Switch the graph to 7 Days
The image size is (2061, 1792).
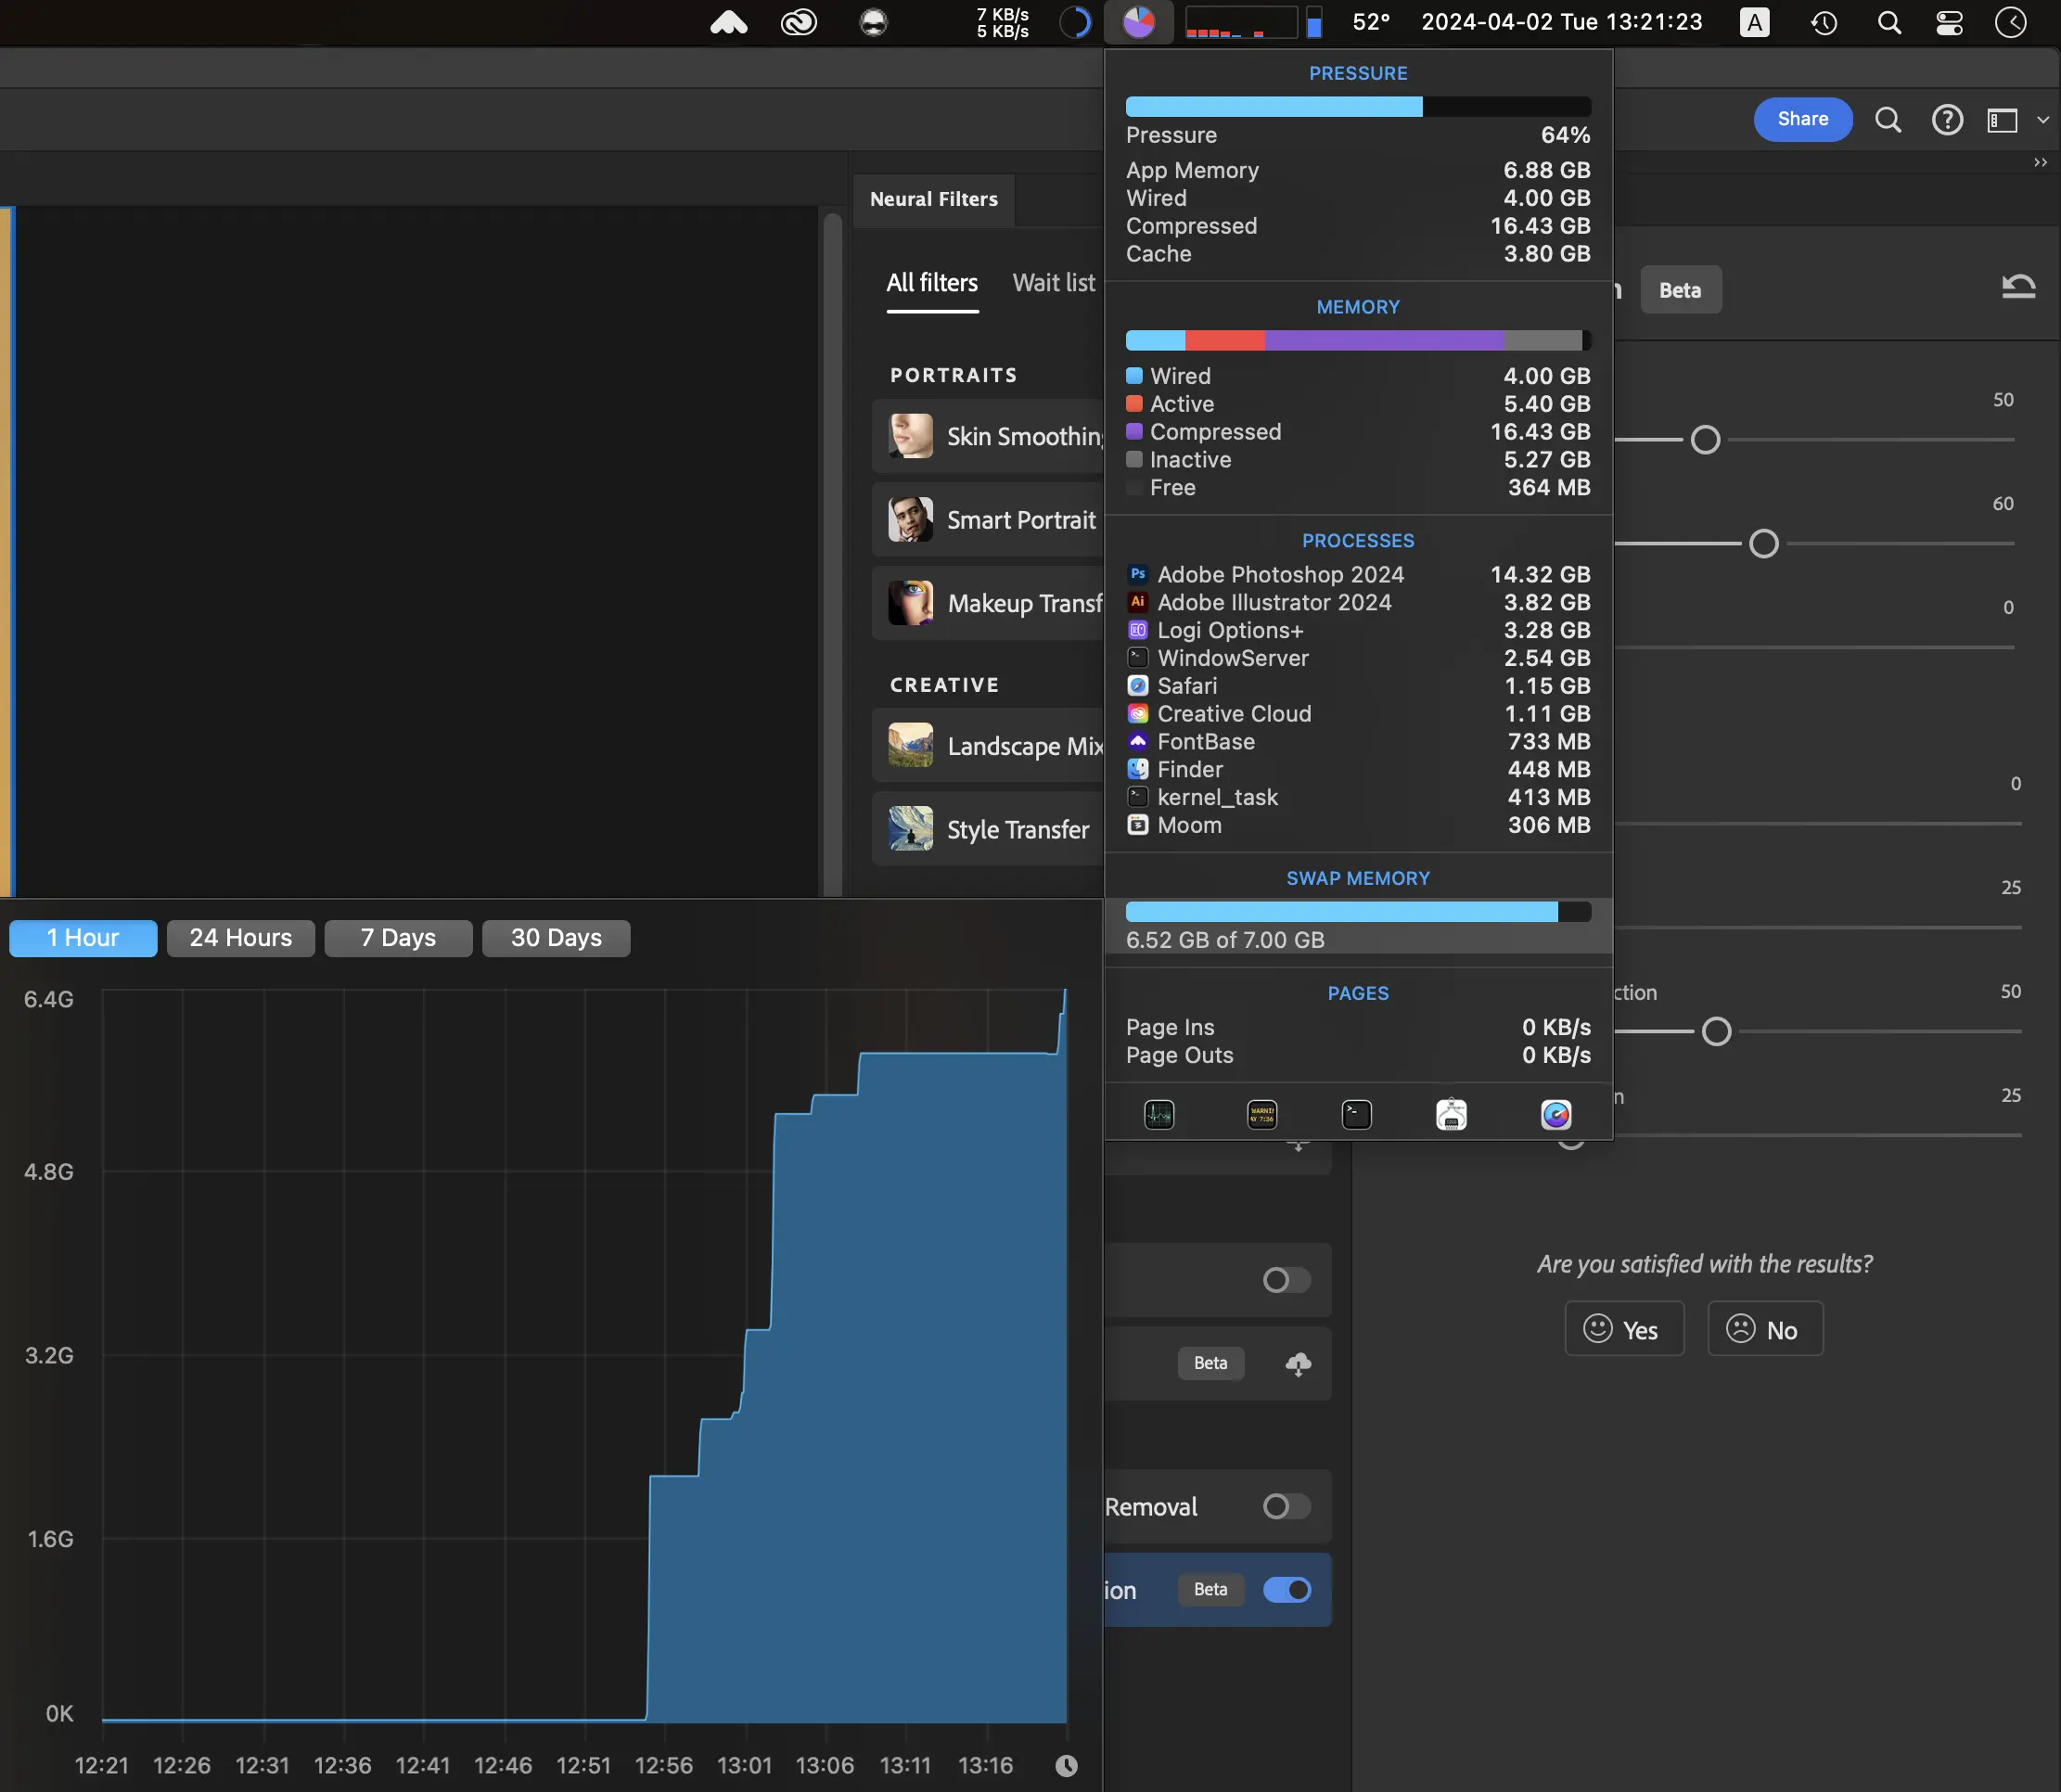coord(398,938)
